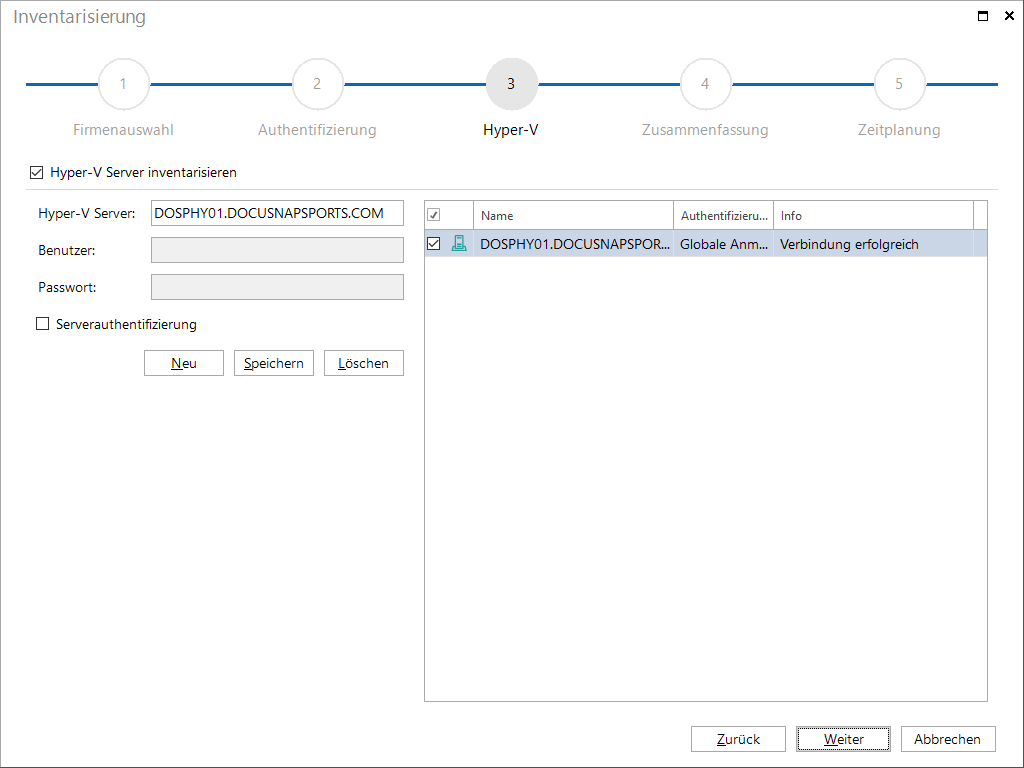This screenshot has width=1024, height=768.
Task: Select the step 3 Hyper-V circle
Action: click(511, 84)
